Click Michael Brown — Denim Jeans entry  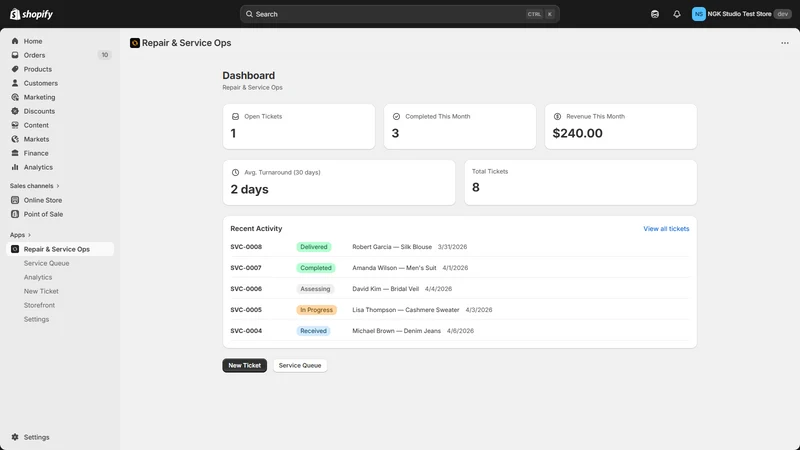click(396, 331)
